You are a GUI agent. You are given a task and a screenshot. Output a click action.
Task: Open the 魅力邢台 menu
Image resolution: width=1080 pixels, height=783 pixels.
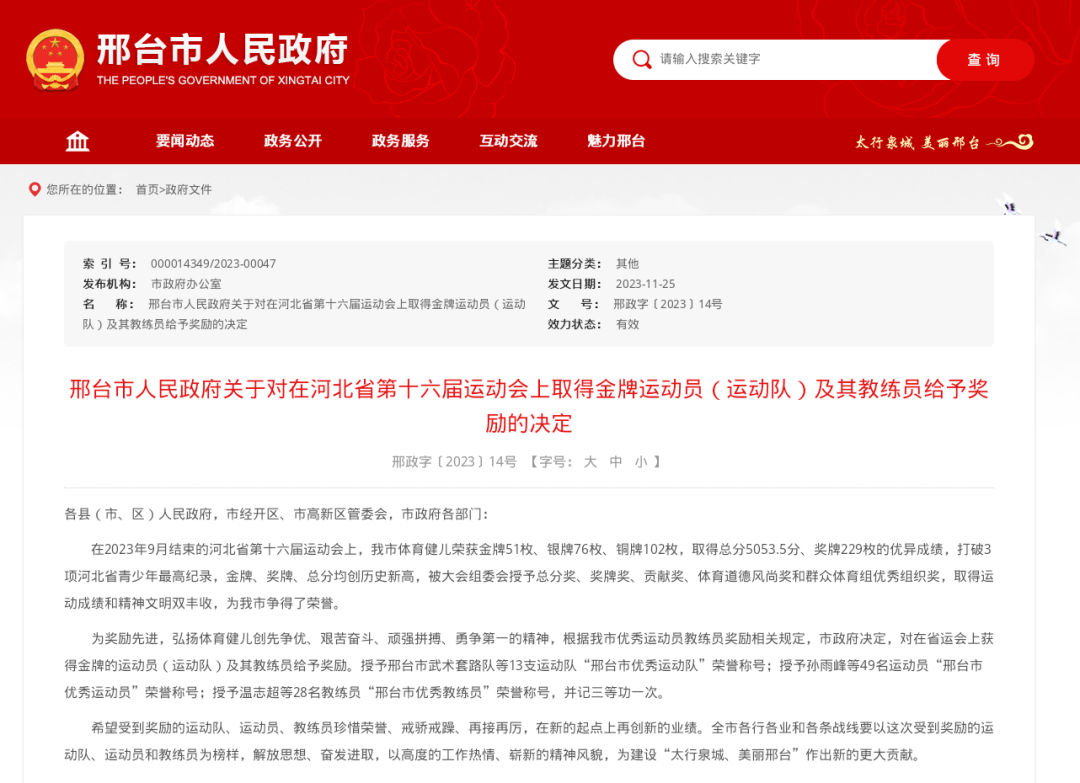616,141
